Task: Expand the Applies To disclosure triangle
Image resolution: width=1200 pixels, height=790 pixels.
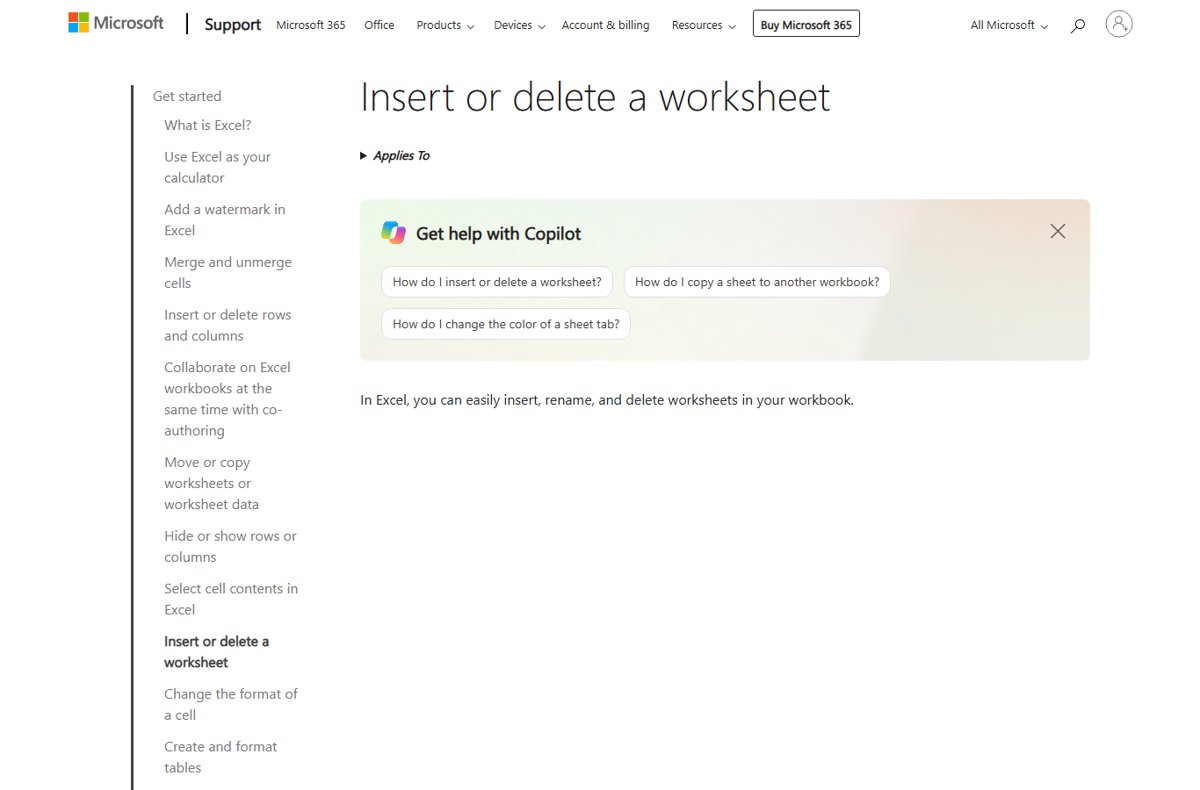Action: pyautogui.click(x=364, y=156)
